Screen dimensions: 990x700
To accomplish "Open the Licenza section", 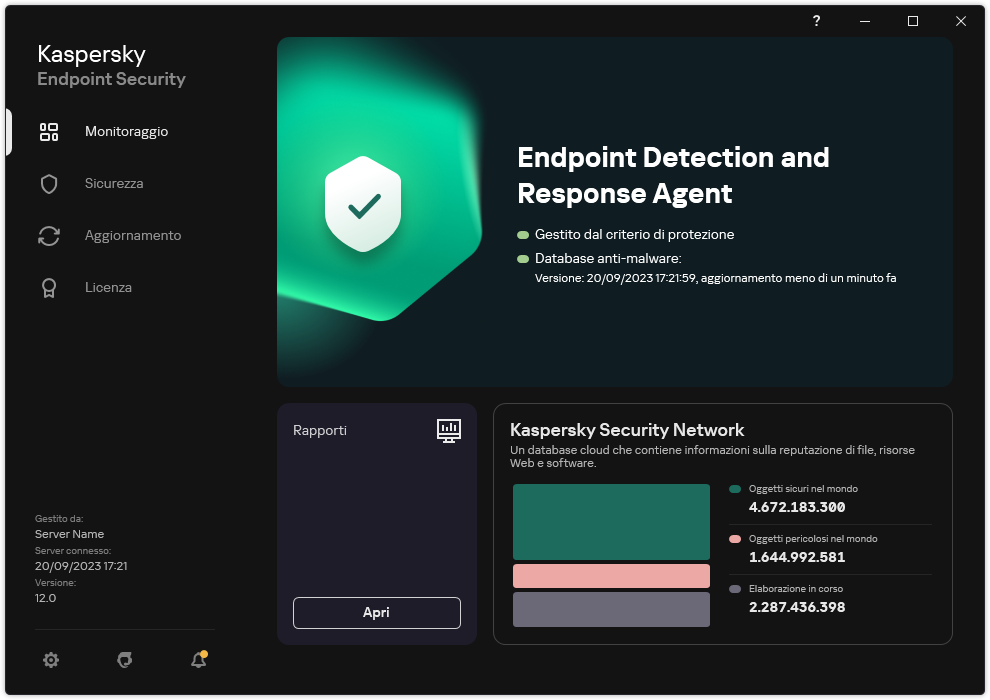I will 108,288.
